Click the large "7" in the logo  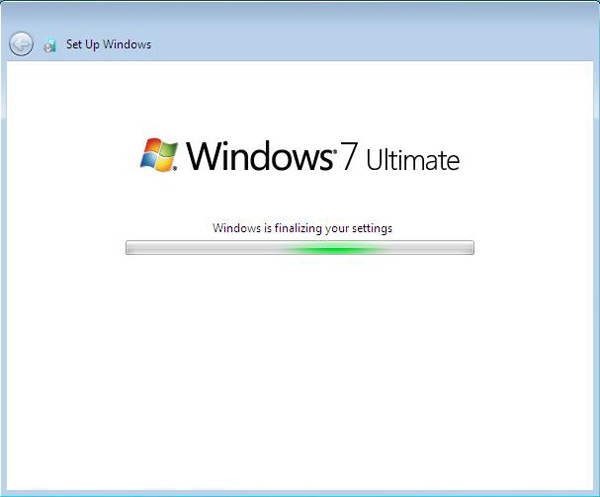pyautogui.click(x=349, y=157)
